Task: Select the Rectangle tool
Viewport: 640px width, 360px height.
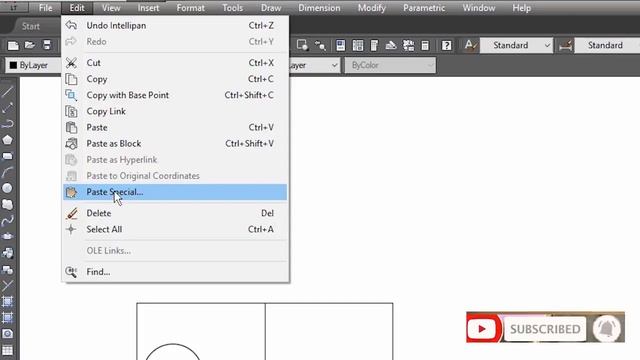Action: 7,156
